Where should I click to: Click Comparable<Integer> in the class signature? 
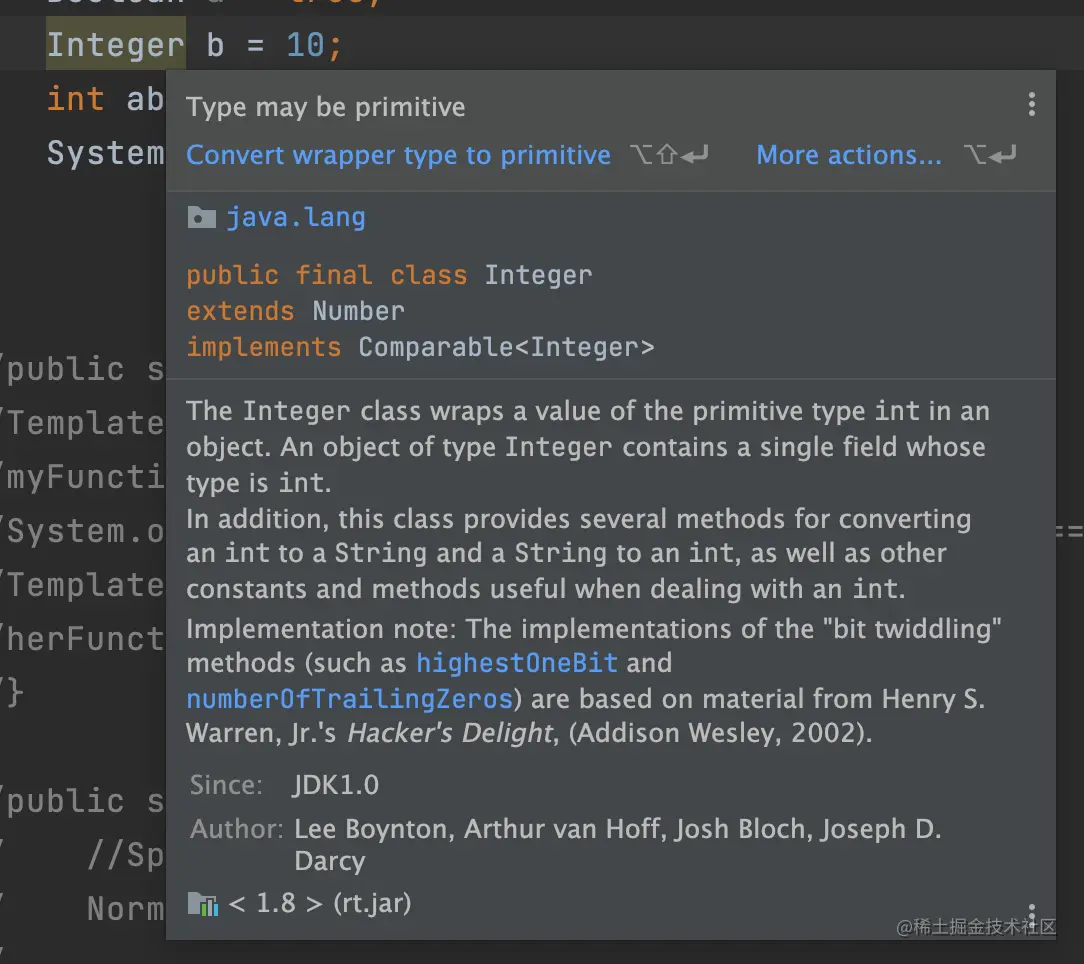(506, 347)
